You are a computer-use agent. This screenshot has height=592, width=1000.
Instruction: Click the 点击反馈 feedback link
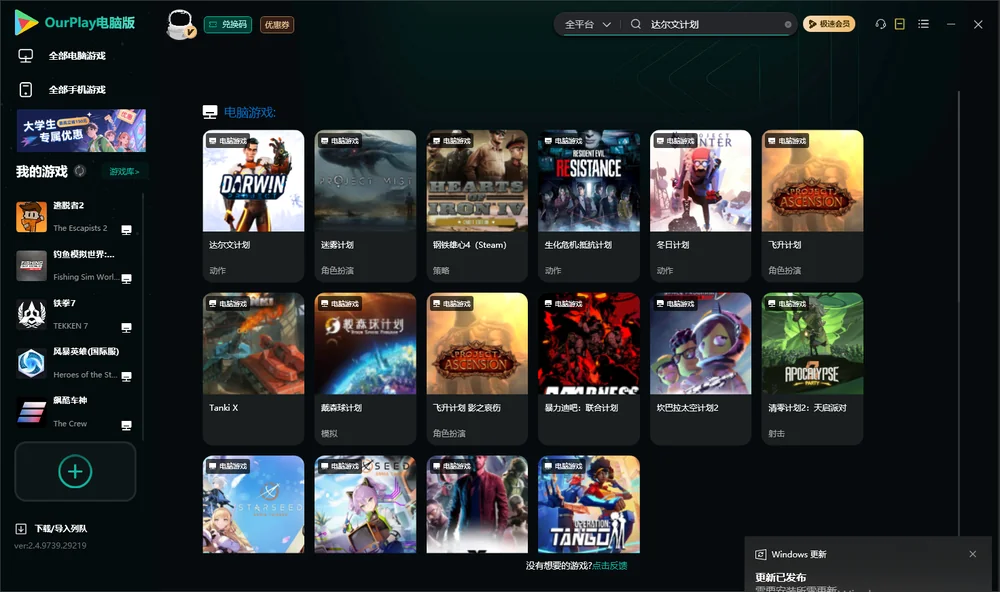pyautogui.click(x=609, y=566)
